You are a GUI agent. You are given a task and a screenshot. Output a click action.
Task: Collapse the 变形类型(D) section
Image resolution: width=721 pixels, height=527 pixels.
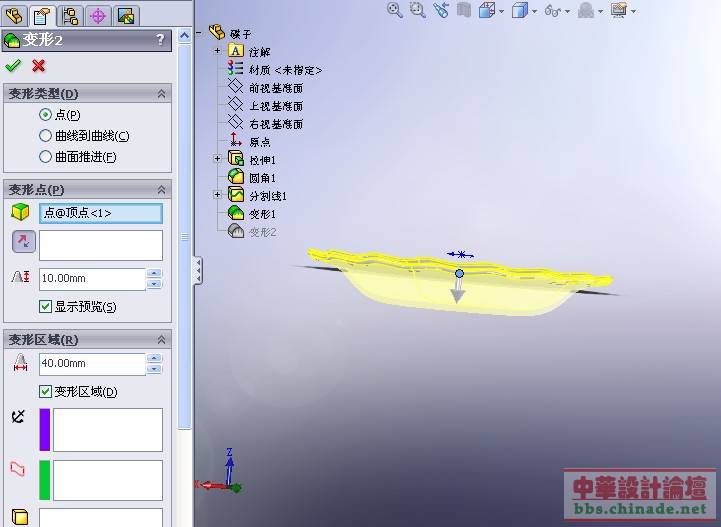click(x=161, y=94)
